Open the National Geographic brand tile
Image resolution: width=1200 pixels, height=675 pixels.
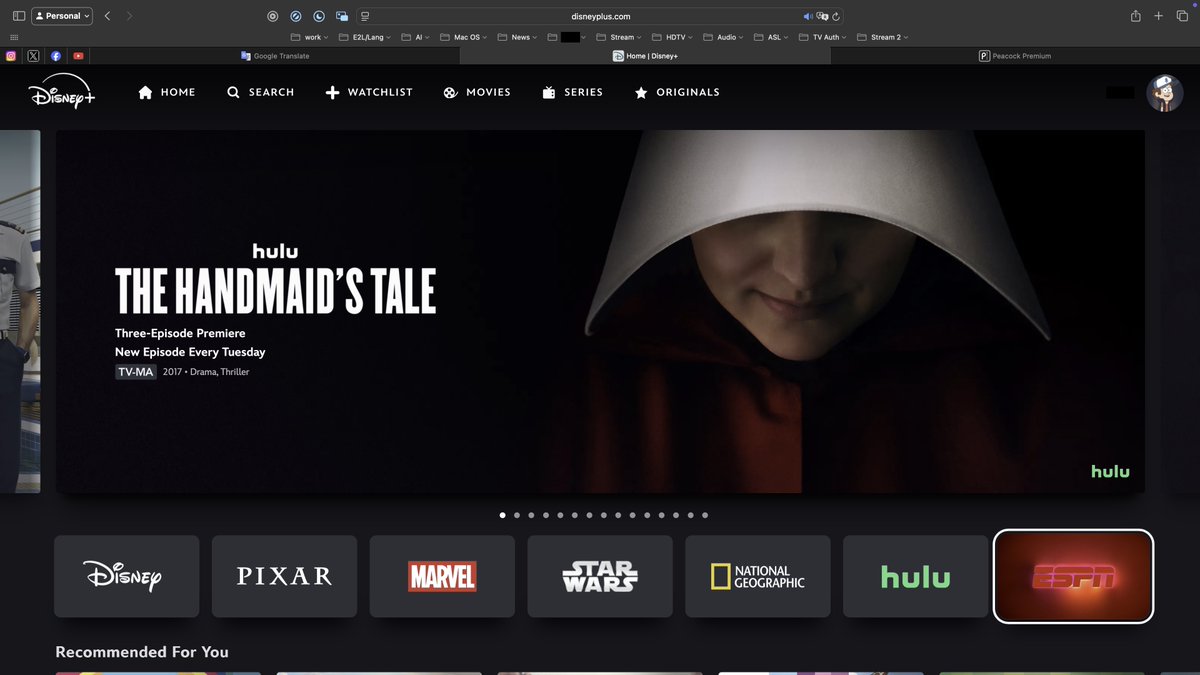point(758,576)
